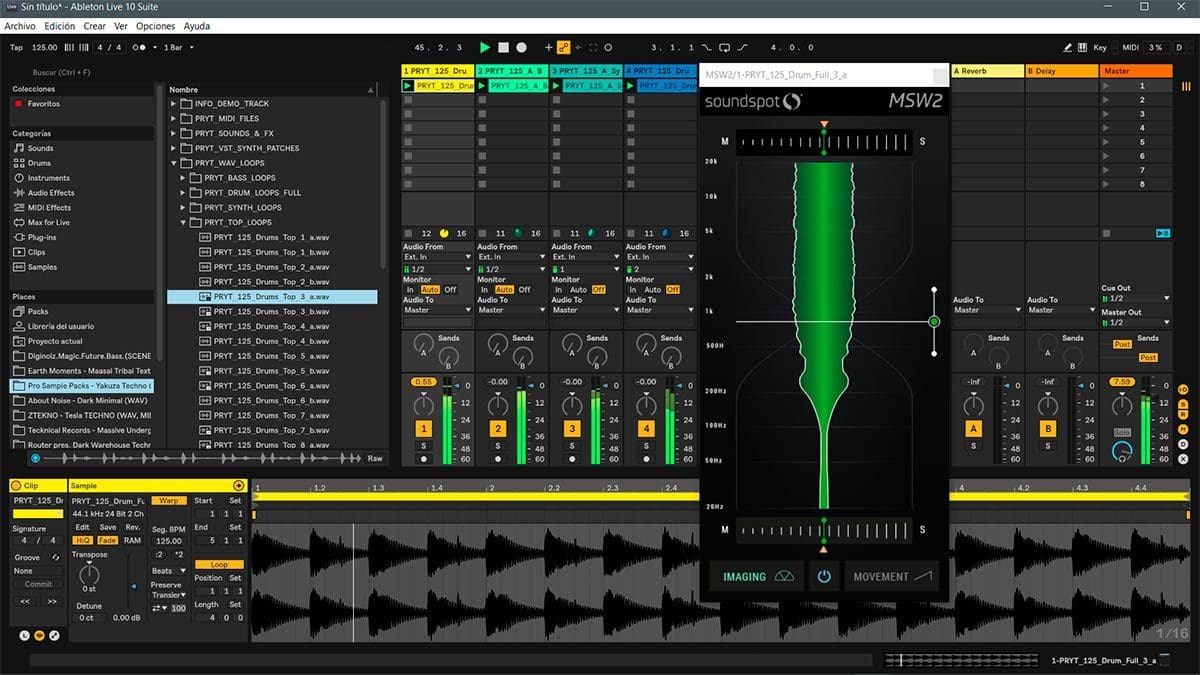Viewport: 1200px width, 675px height.
Task: Open the Edición menu
Action: pos(60,26)
